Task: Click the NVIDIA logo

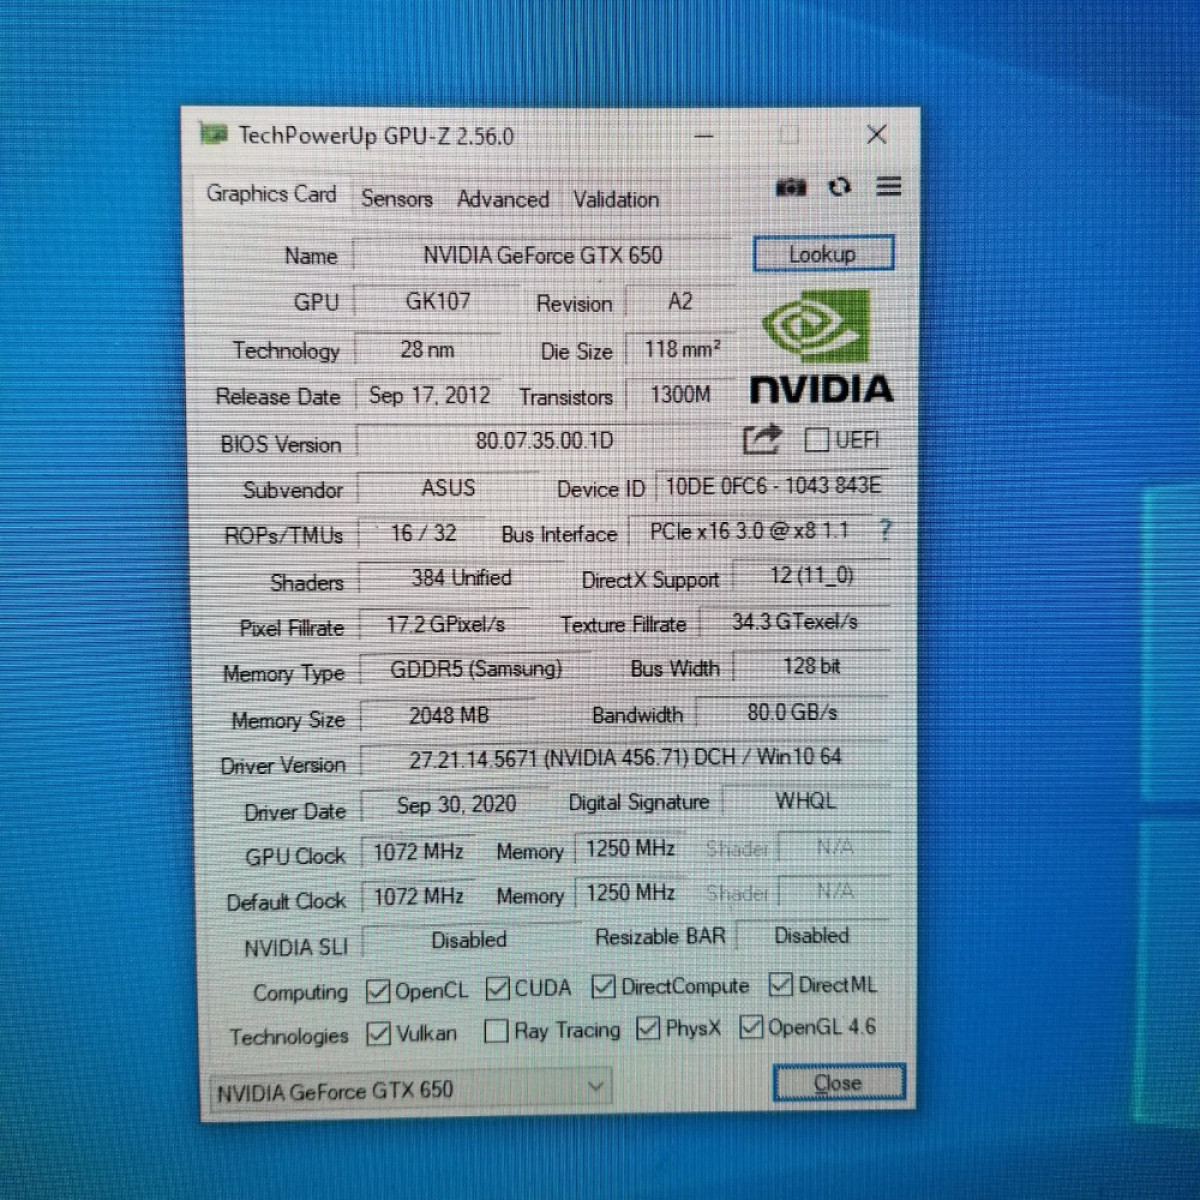Action: [821, 346]
